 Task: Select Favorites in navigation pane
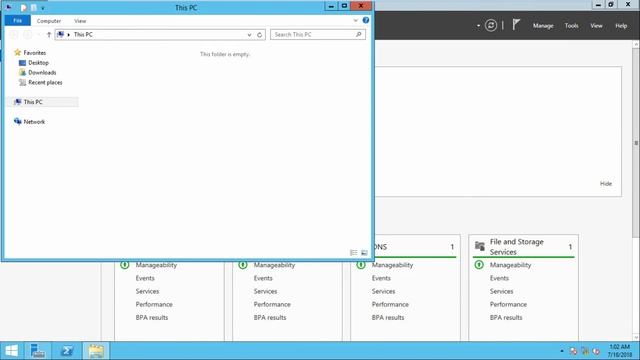tap(35, 53)
